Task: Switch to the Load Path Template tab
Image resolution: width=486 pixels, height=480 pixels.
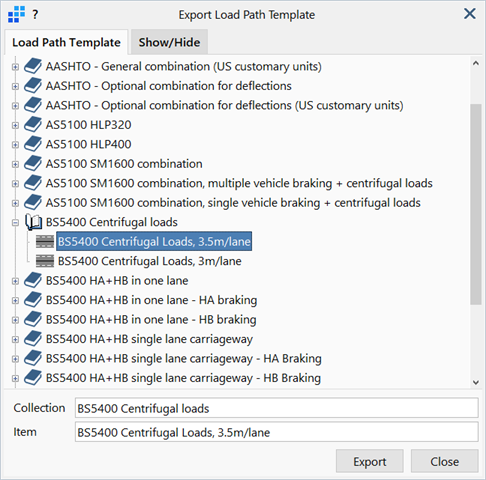Action: 66,42
